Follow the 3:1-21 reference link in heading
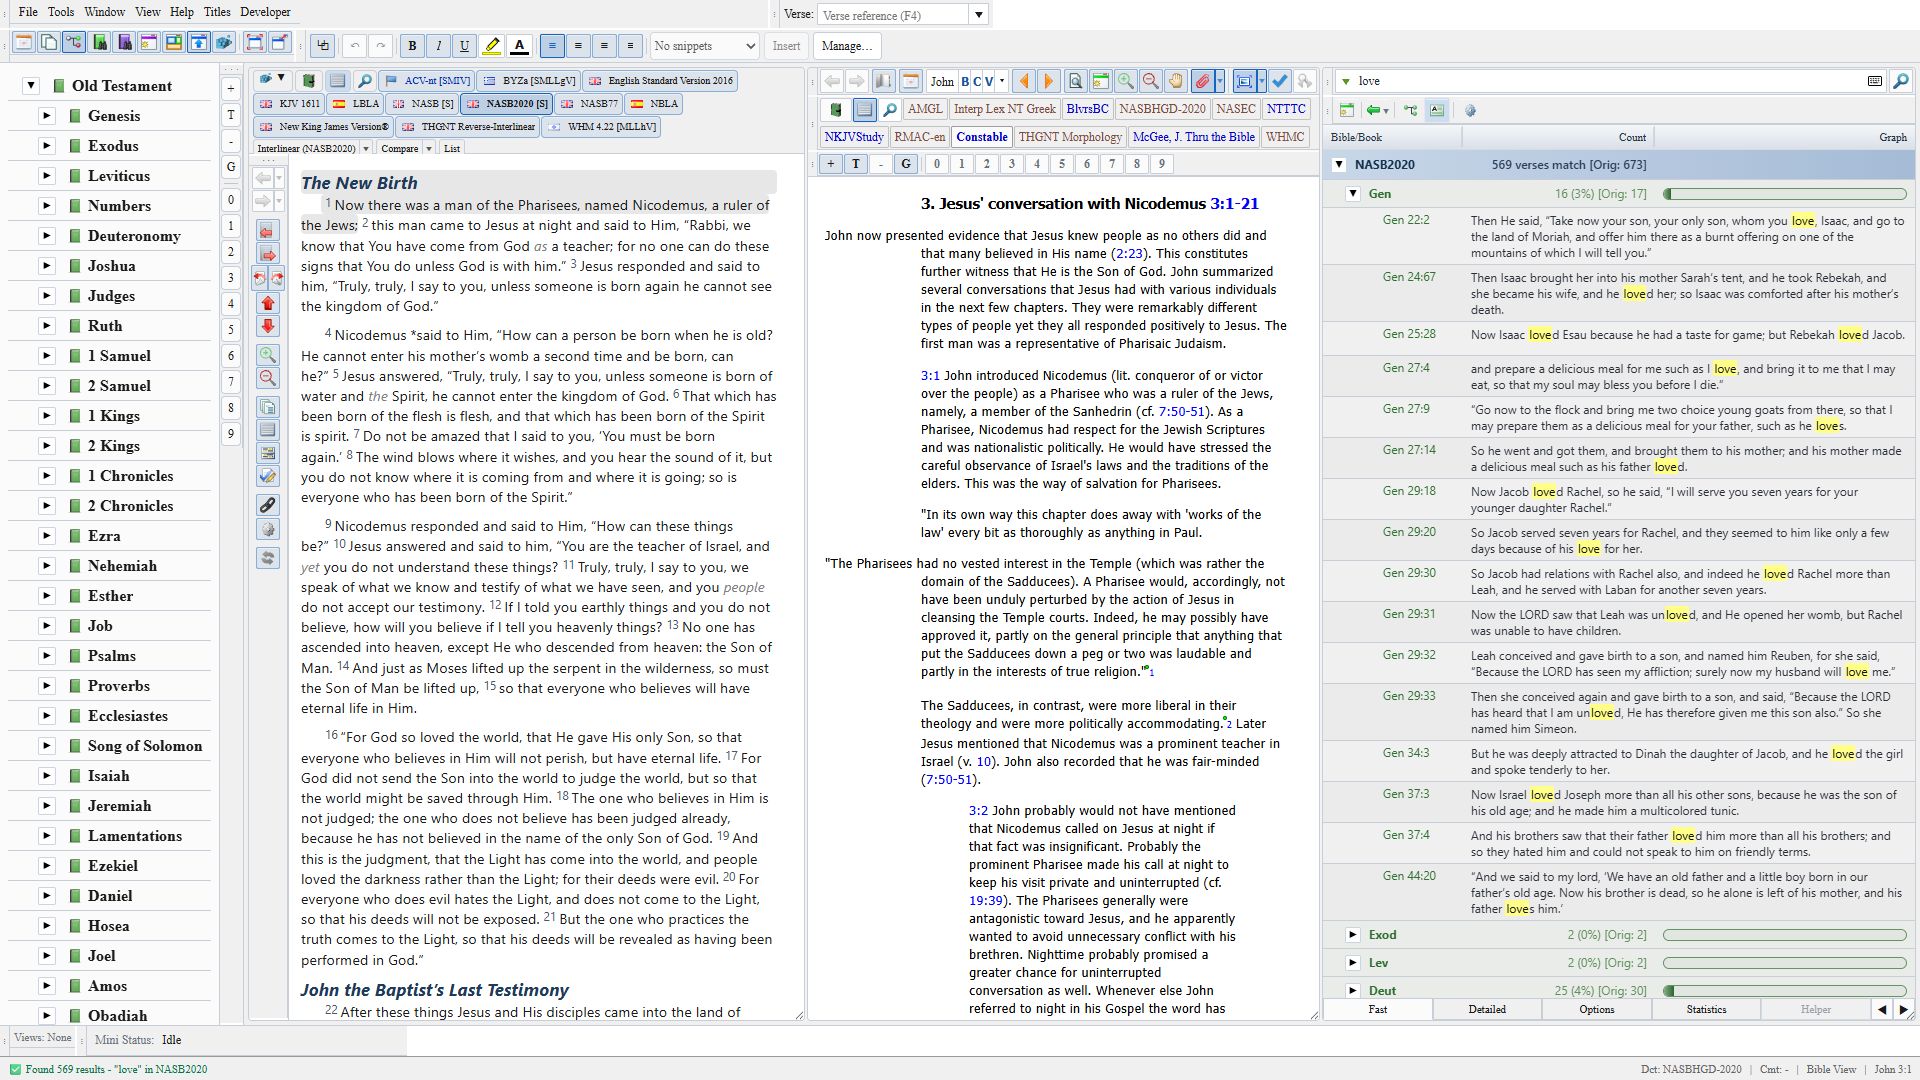 click(1234, 204)
